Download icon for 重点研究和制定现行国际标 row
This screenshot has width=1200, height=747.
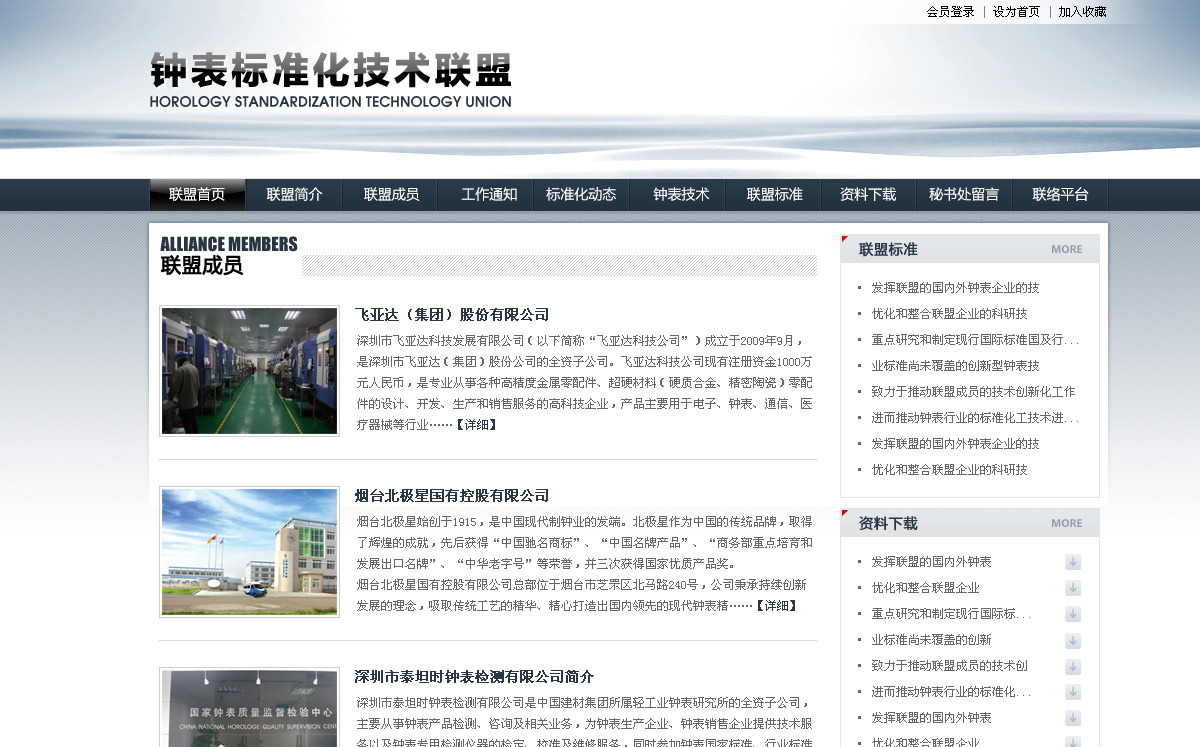click(x=1073, y=614)
